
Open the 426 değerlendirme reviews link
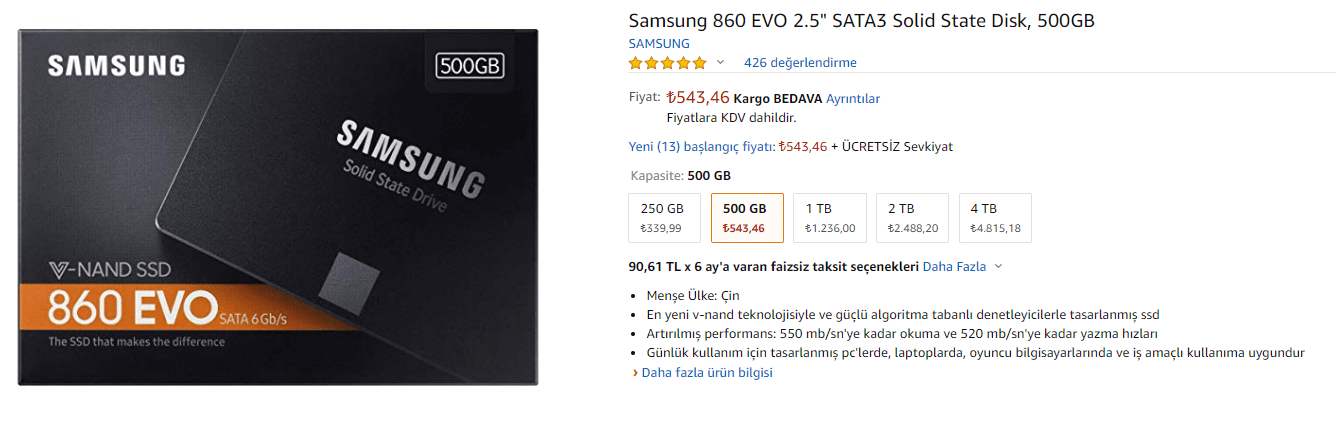tap(800, 63)
